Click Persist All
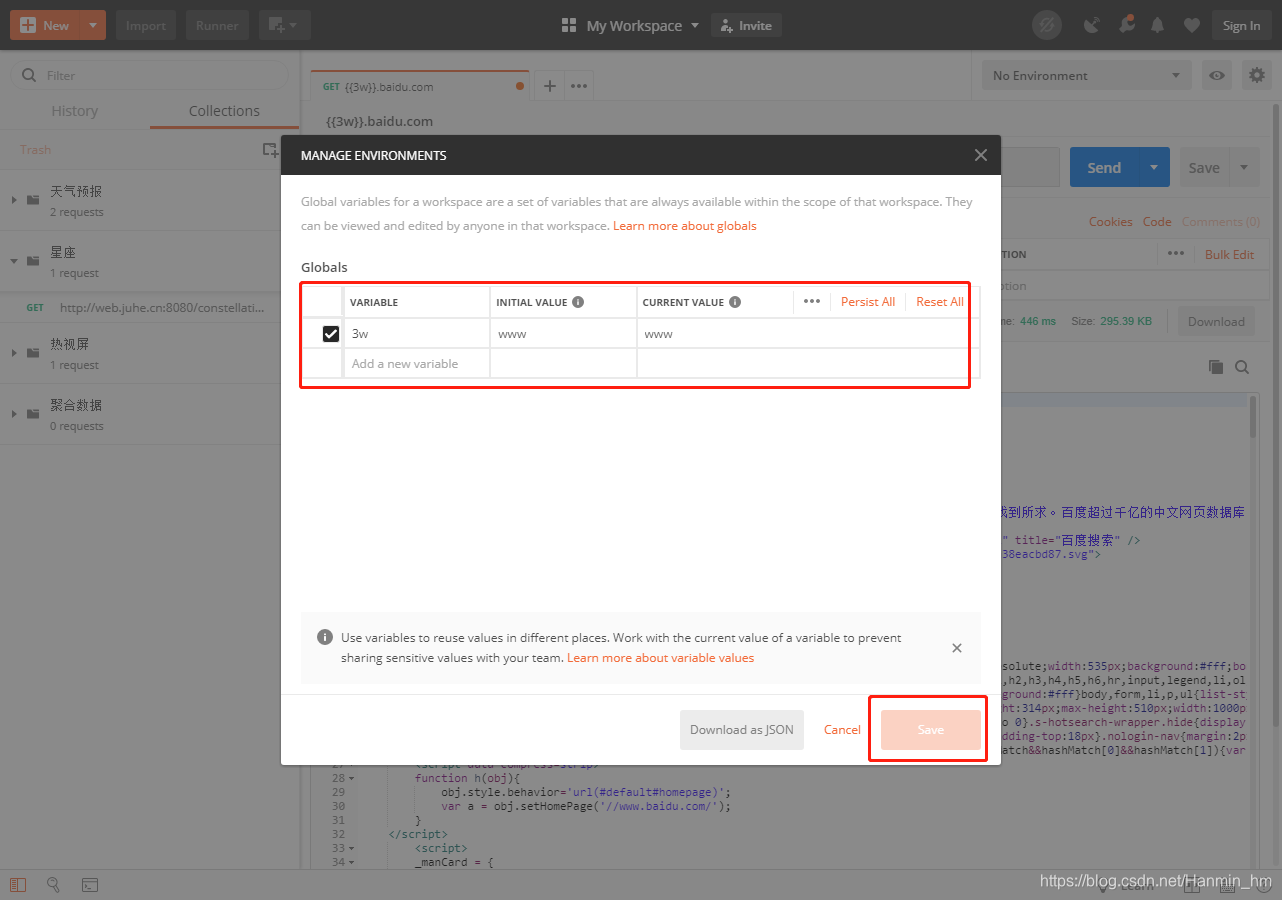 click(x=868, y=301)
